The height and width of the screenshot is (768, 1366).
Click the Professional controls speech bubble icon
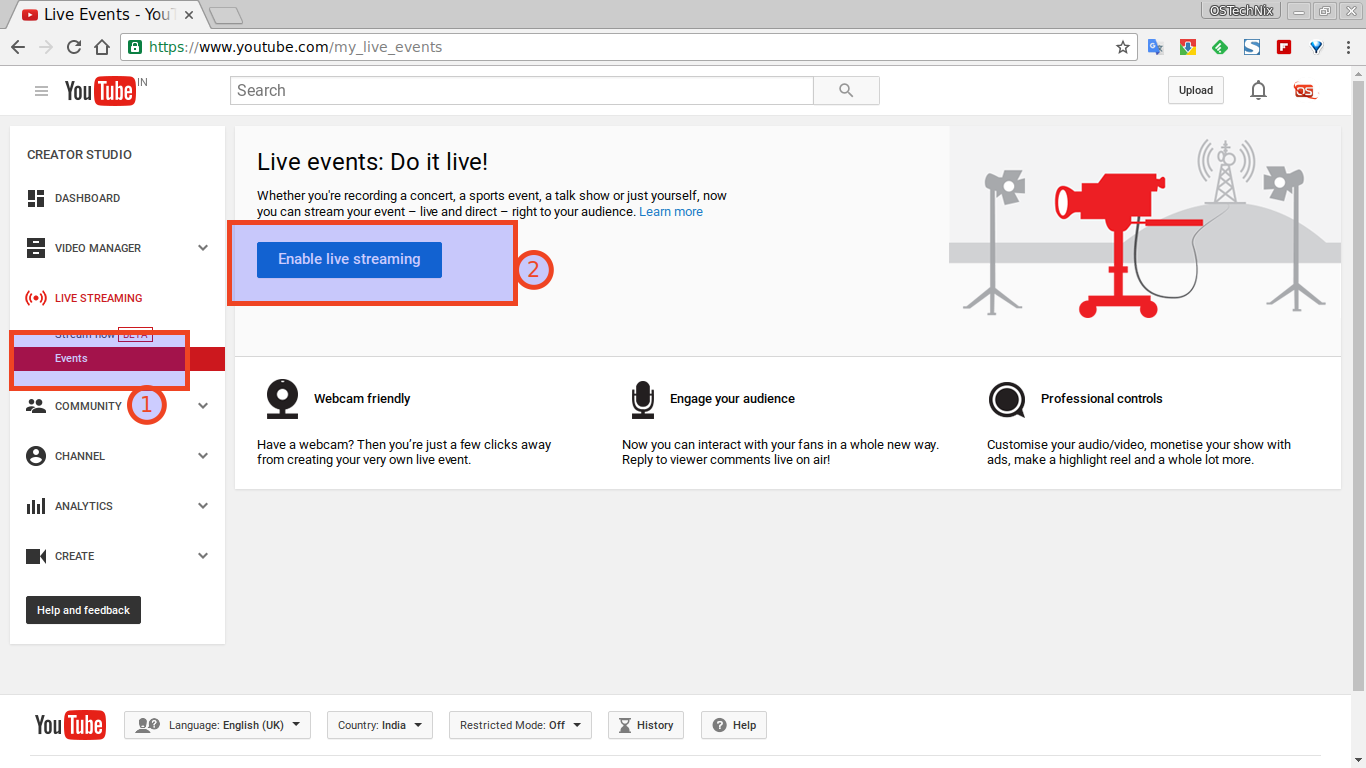tap(1006, 400)
